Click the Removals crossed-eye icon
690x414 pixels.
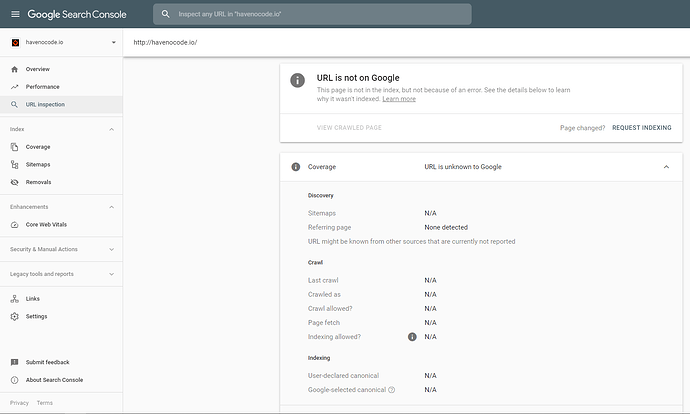click(x=15, y=182)
